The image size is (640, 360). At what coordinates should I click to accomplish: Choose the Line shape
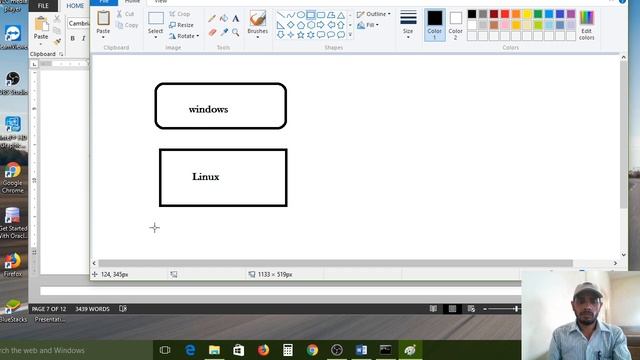coord(281,15)
